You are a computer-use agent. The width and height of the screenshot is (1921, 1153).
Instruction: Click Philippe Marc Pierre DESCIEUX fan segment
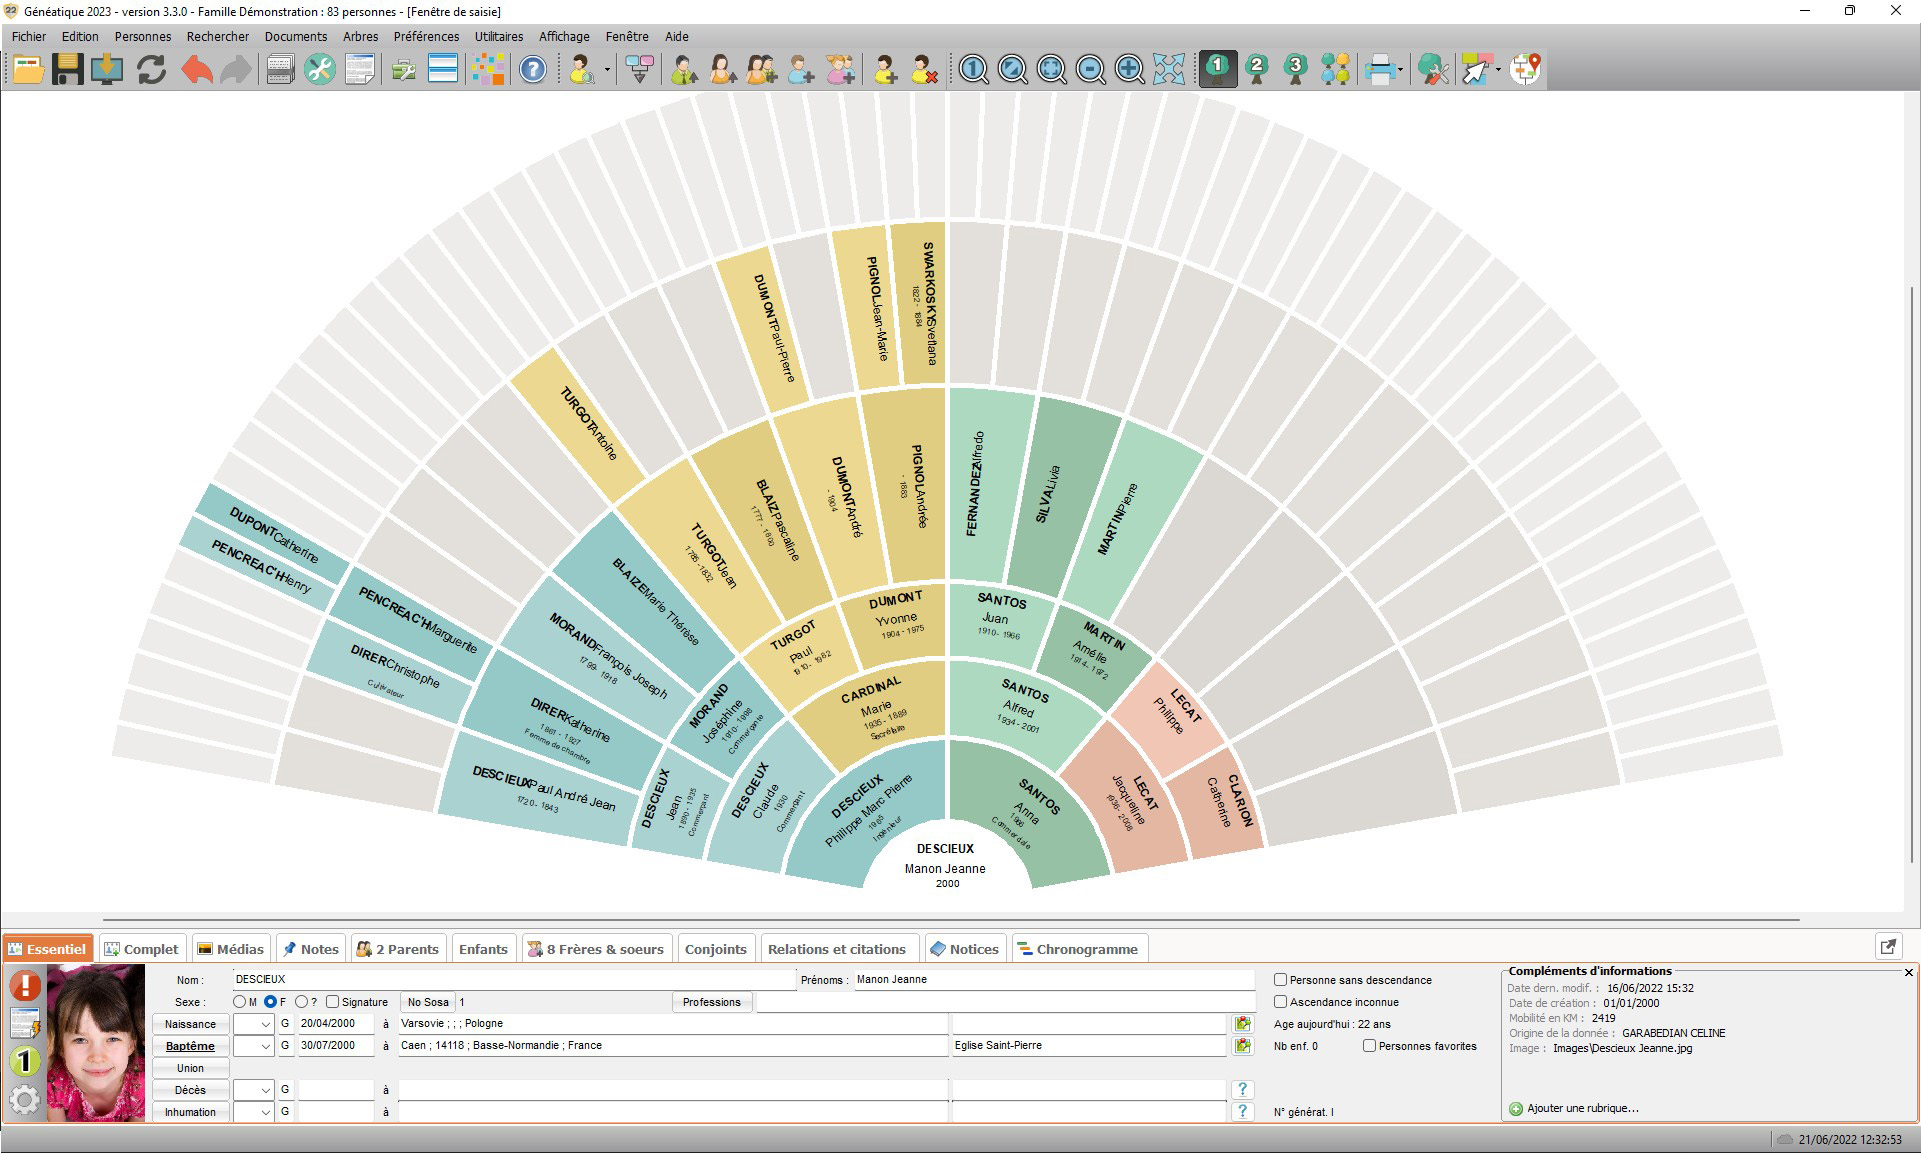point(870,812)
